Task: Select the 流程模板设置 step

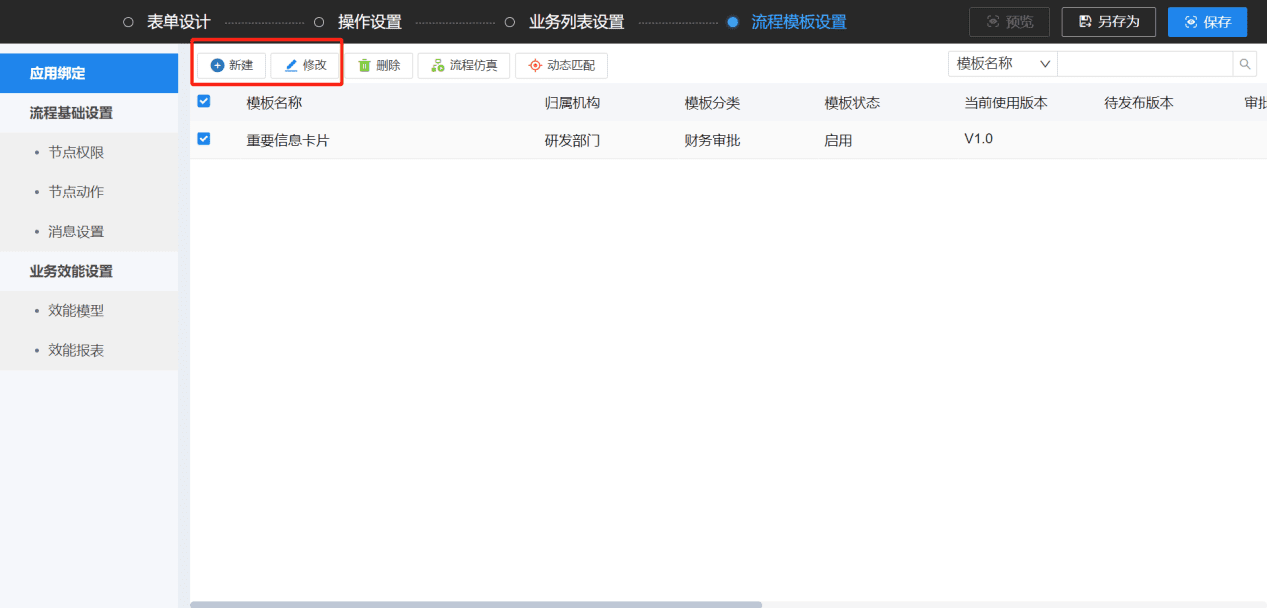Action: (x=799, y=22)
